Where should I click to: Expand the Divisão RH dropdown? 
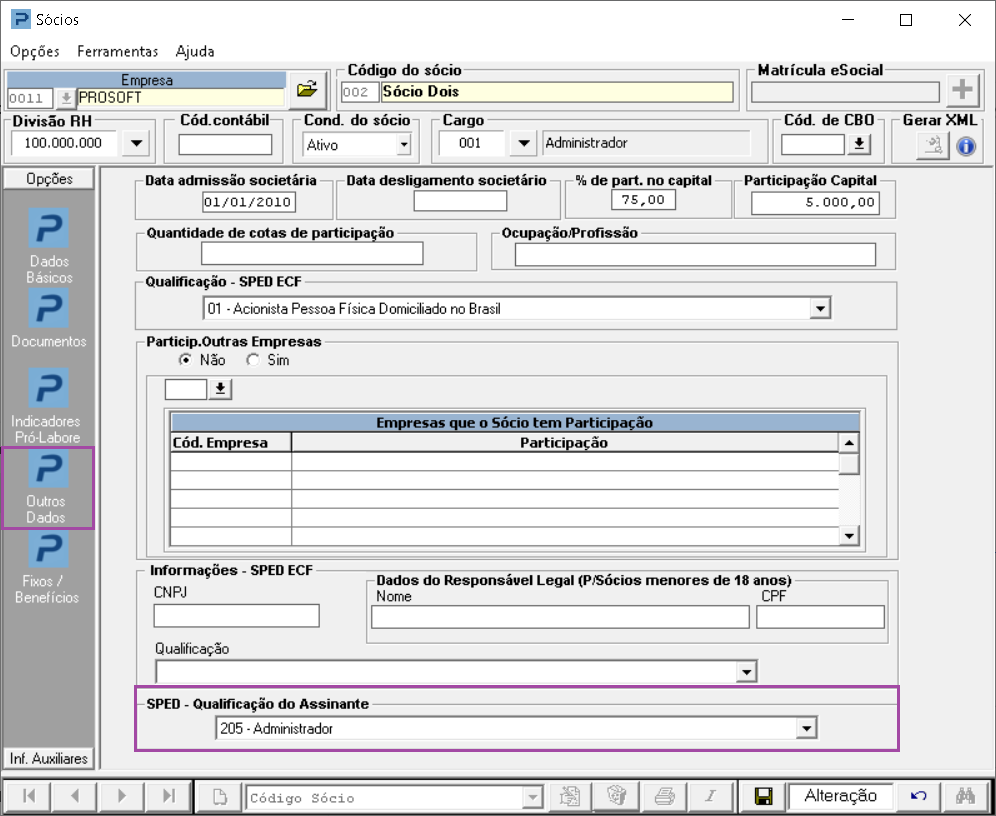pyautogui.click(x=136, y=144)
